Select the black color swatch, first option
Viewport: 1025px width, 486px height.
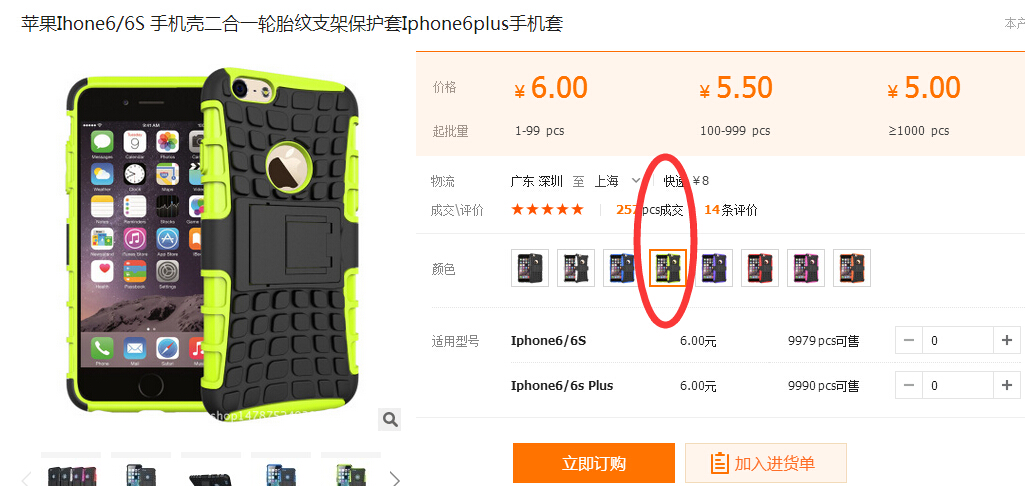click(530, 268)
